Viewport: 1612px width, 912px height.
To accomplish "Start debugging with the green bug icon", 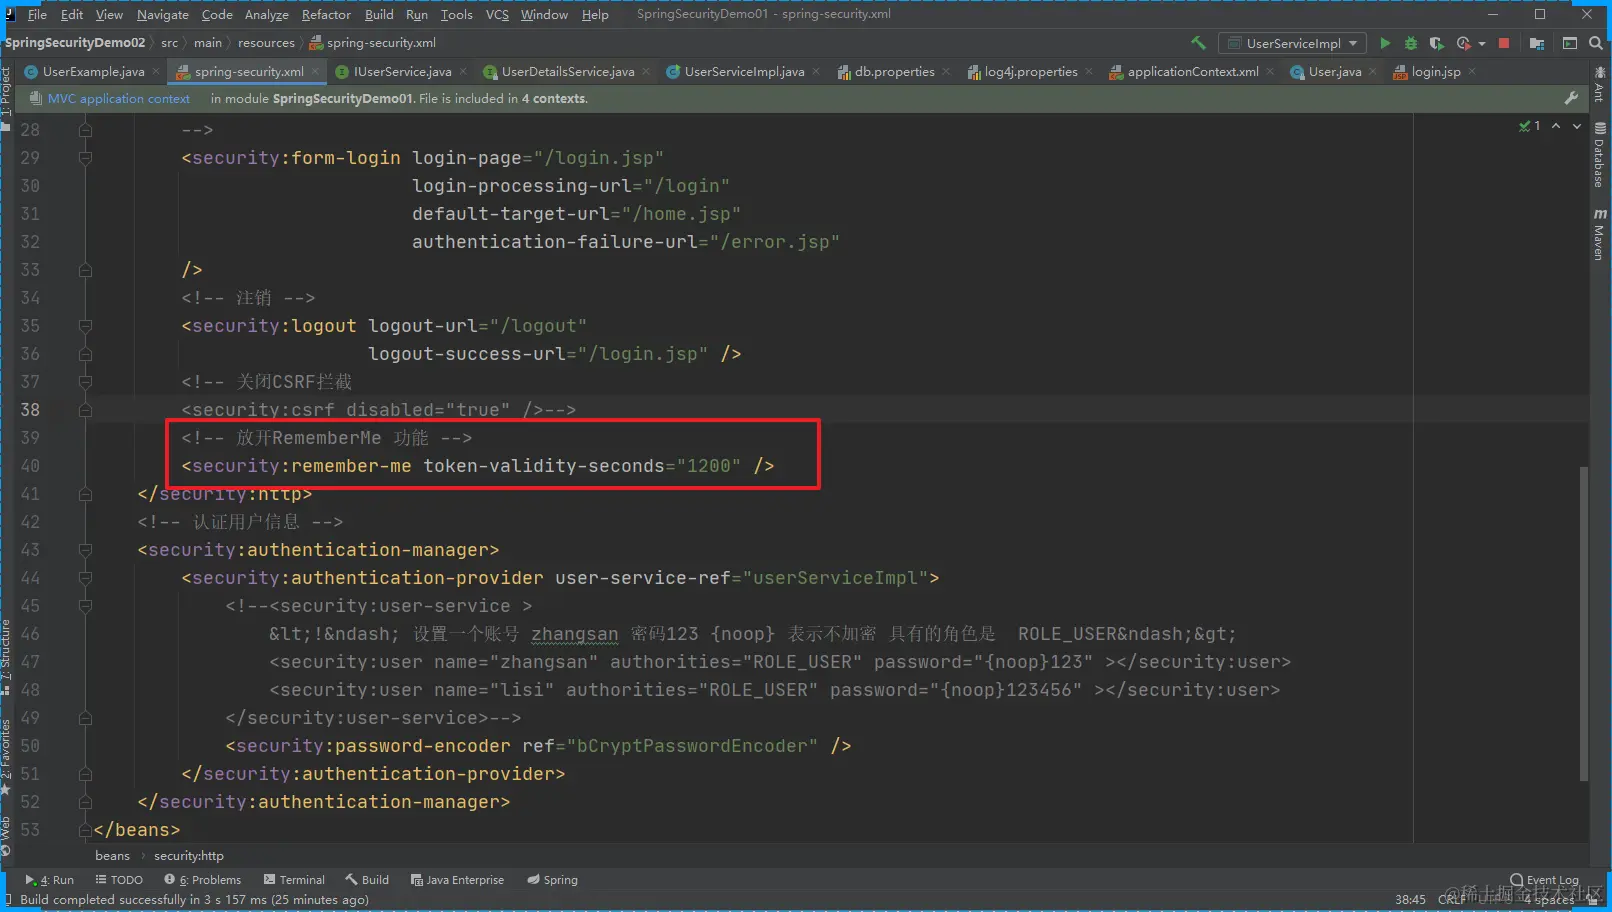I will coord(1411,43).
